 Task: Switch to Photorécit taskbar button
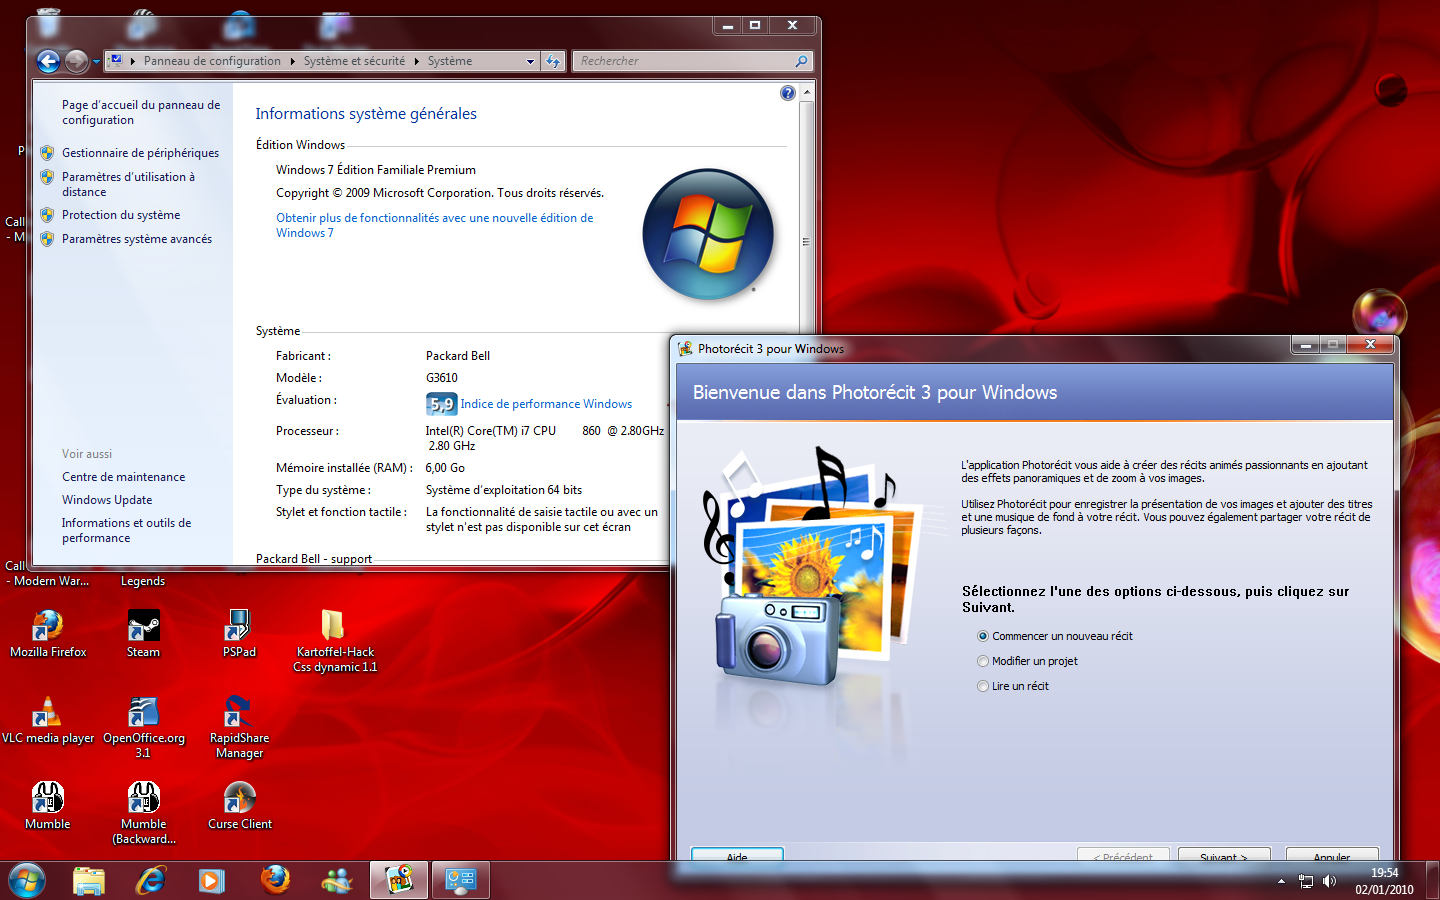[399, 880]
